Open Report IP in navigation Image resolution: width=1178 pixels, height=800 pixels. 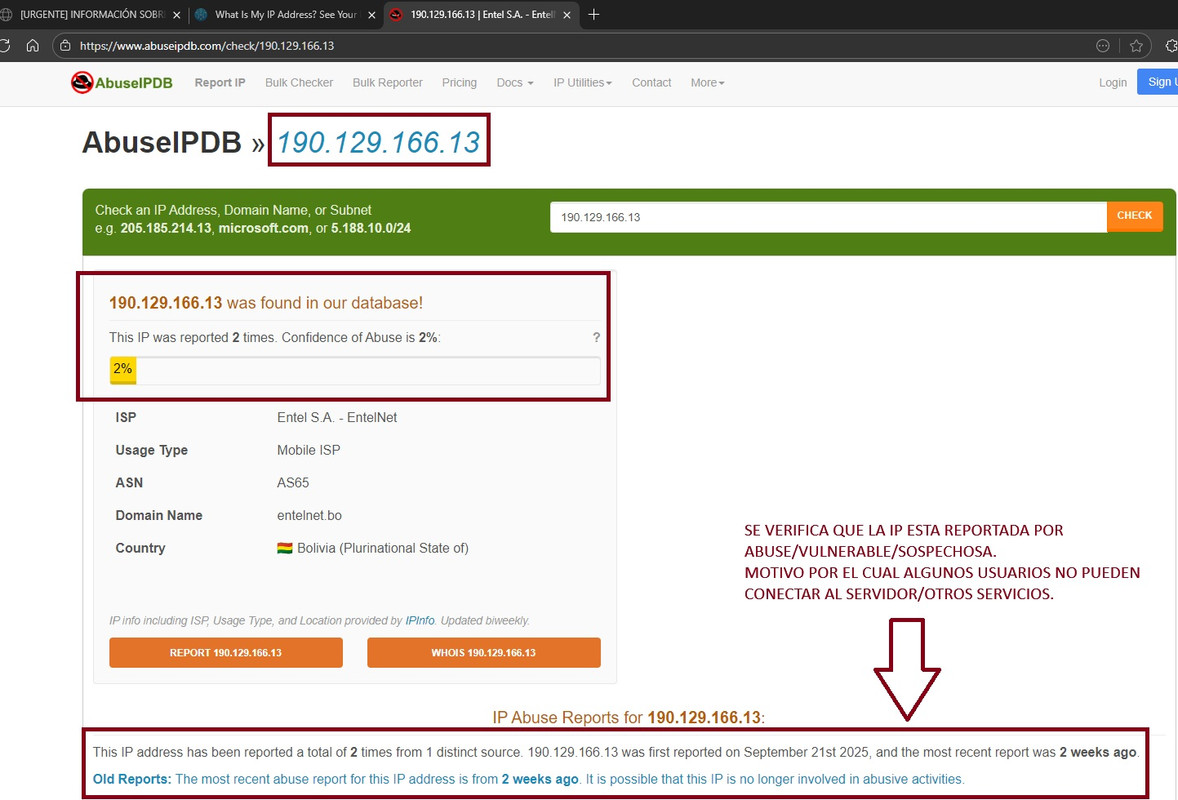coord(219,83)
